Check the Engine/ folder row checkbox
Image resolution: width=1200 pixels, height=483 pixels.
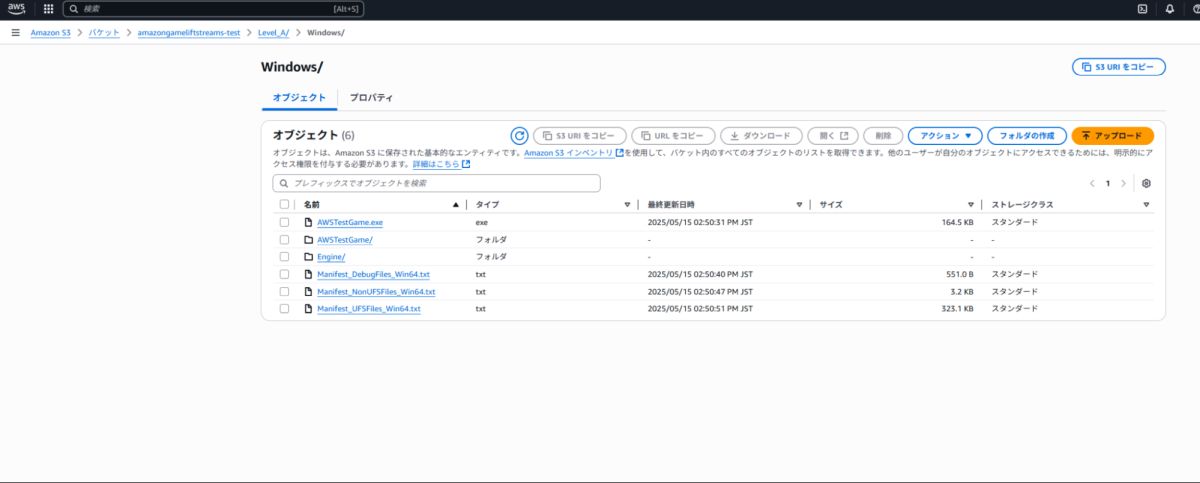[285, 256]
